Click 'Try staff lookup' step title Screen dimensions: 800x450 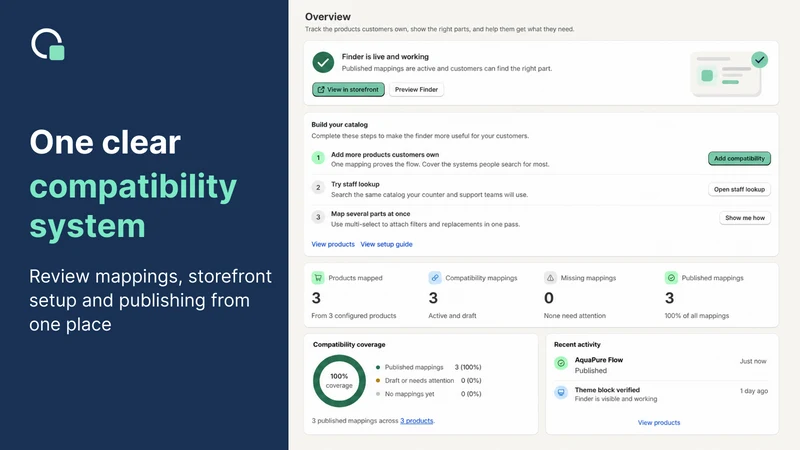[x=355, y=184]
